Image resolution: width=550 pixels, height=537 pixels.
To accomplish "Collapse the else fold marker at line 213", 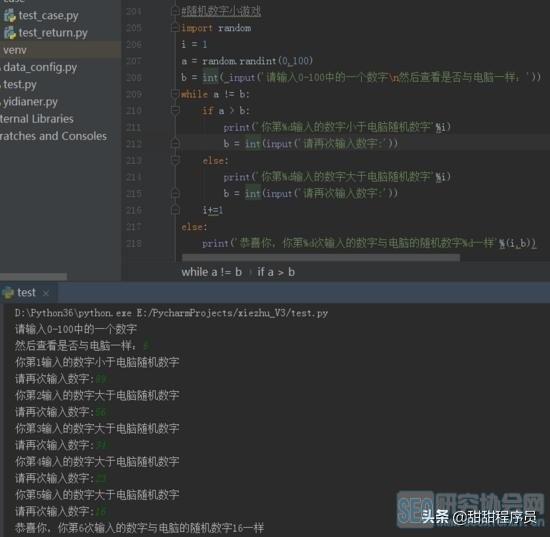I will (175, 160).
